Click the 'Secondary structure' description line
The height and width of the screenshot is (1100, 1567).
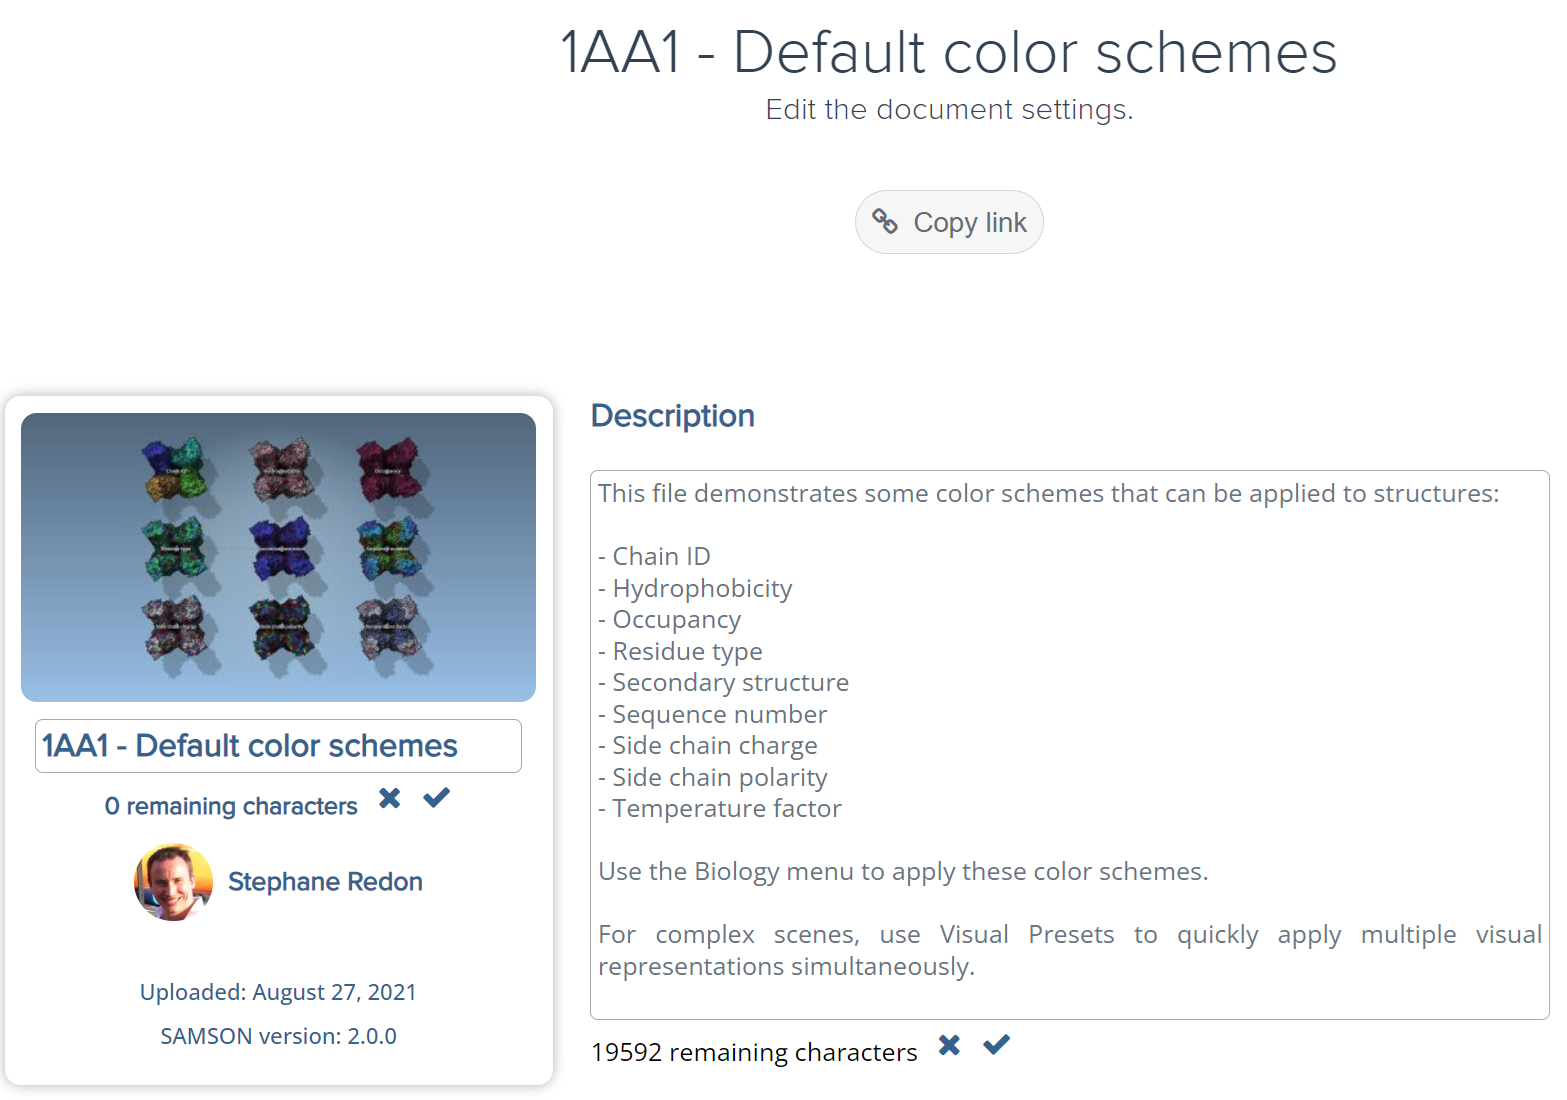point(730,682)
